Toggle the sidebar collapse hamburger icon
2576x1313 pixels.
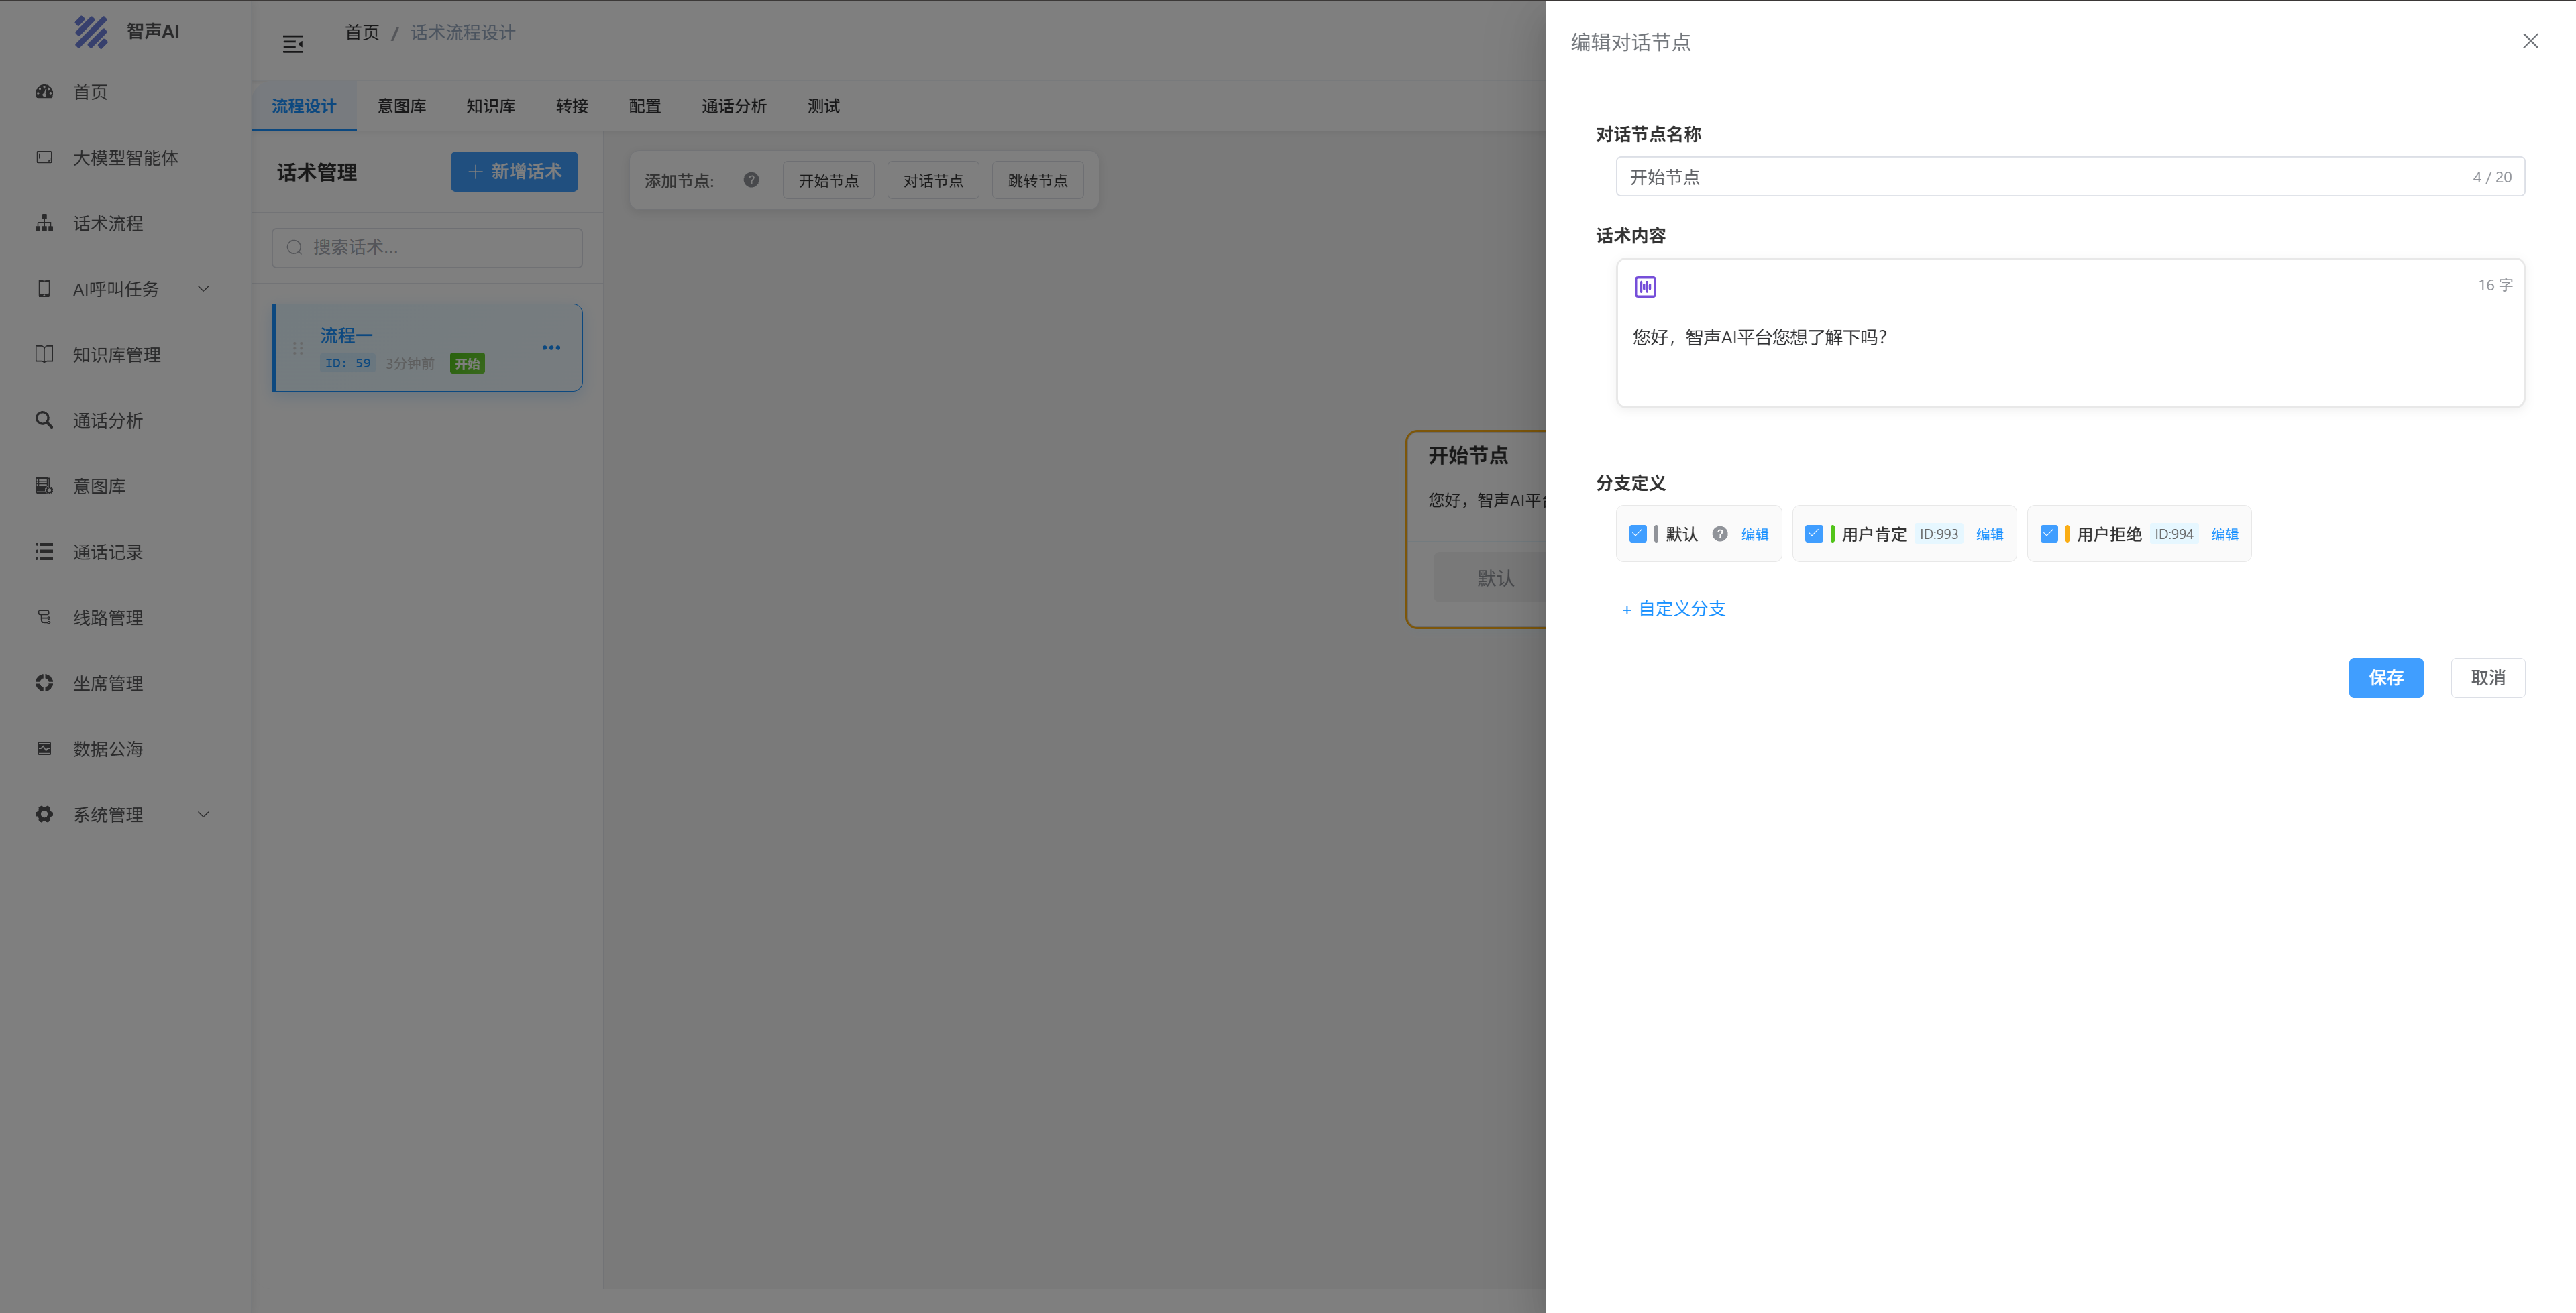point(293,44)
